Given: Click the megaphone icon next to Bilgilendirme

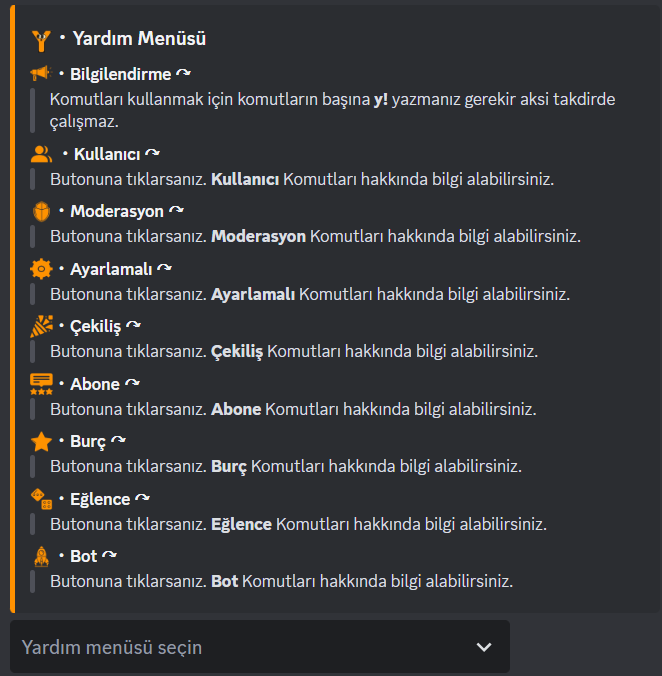Looking at the screenshot, I should tap(41, 73).
